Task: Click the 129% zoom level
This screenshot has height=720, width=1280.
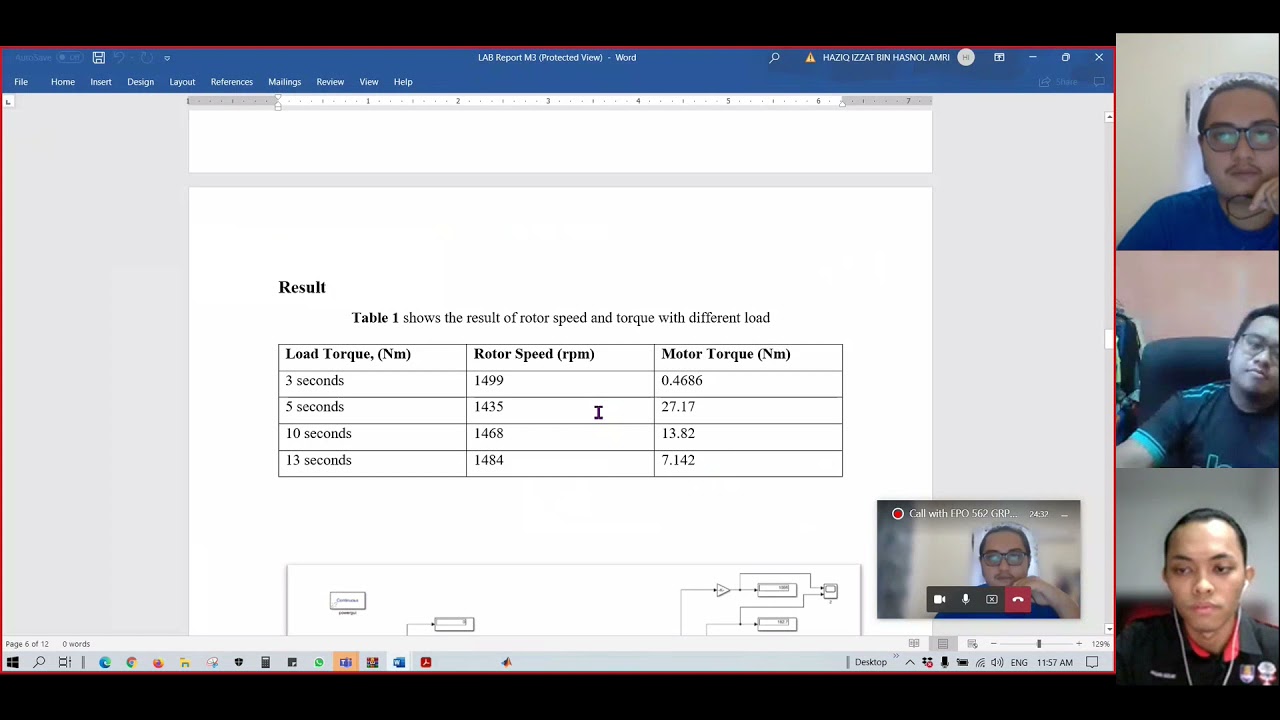Action: [1100, 644]
